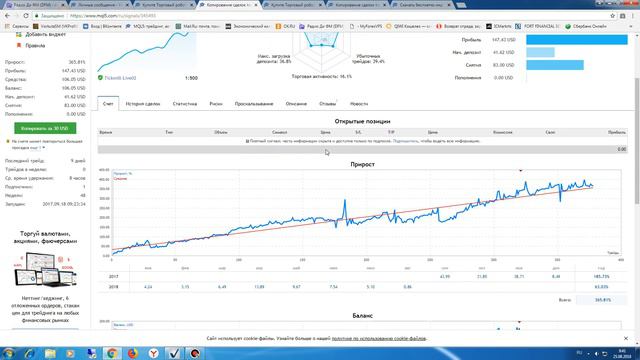Click the Символ column header
Screen dimensions: 640x360
pyautogui.click(x=280, y=132)
